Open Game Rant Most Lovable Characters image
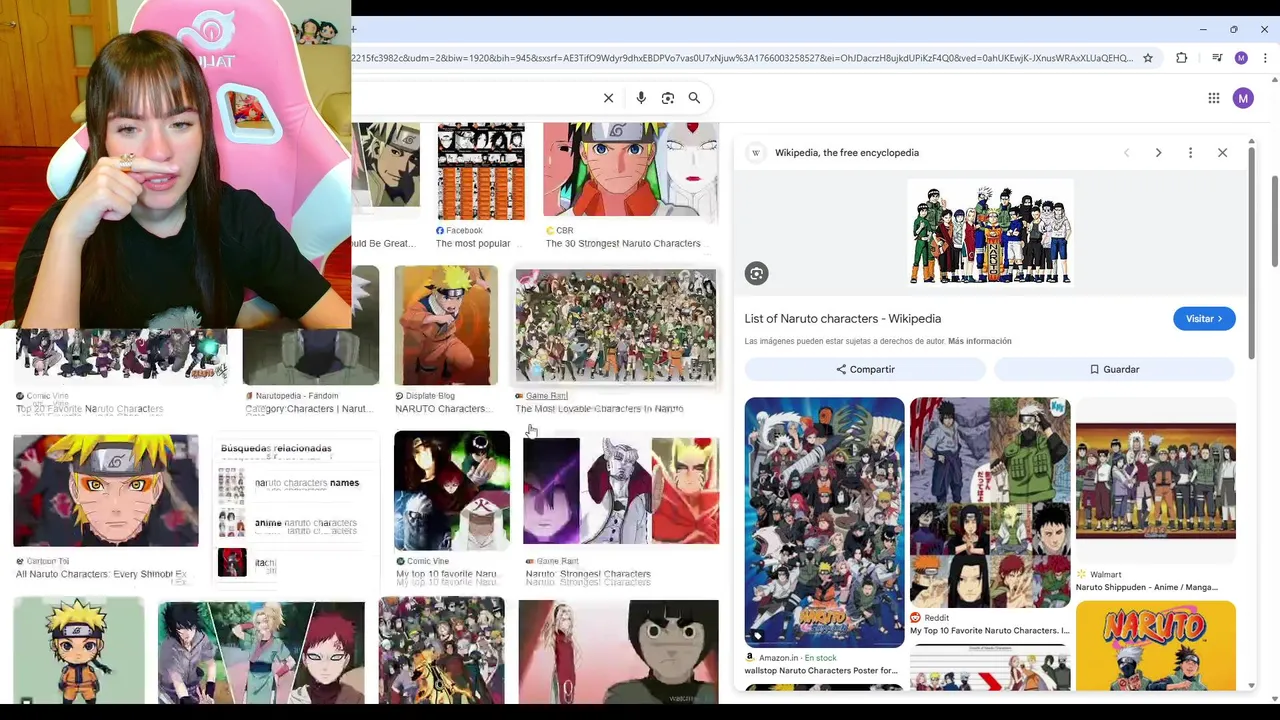Viewport: 1280px width, 720px height. click(616, 326)
